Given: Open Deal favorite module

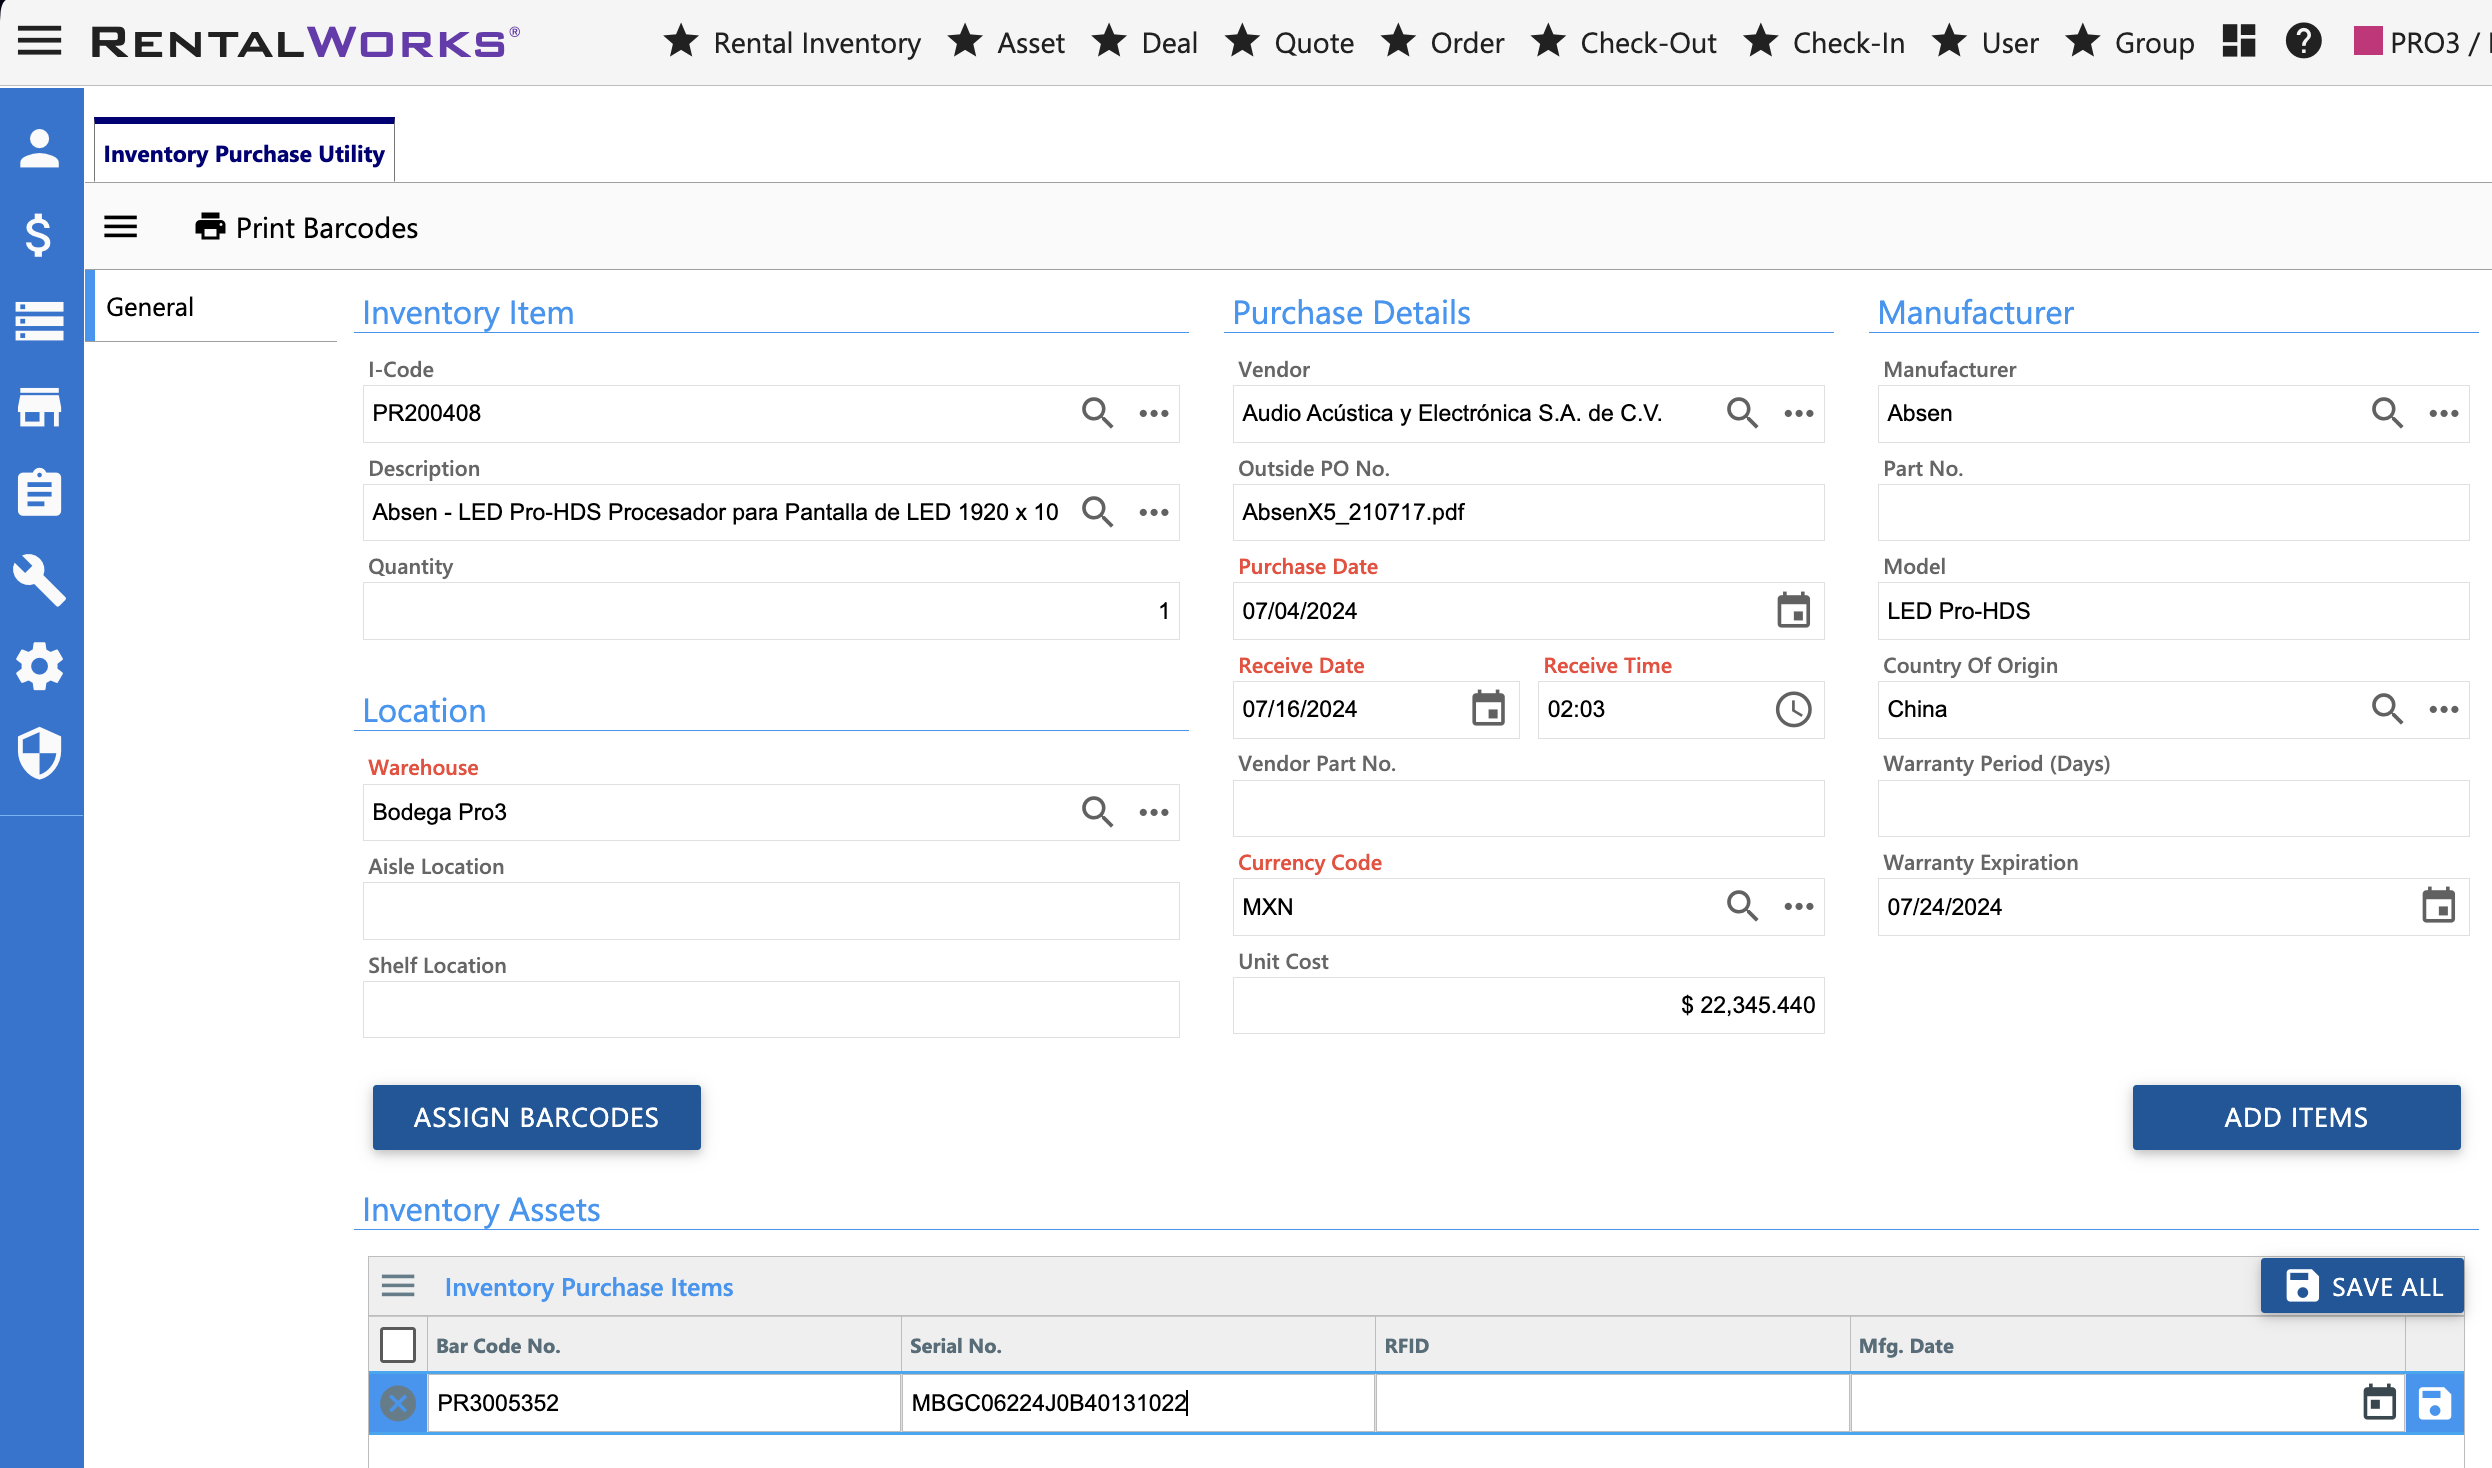Looking at the screenshot, I should click(1145, 43).
